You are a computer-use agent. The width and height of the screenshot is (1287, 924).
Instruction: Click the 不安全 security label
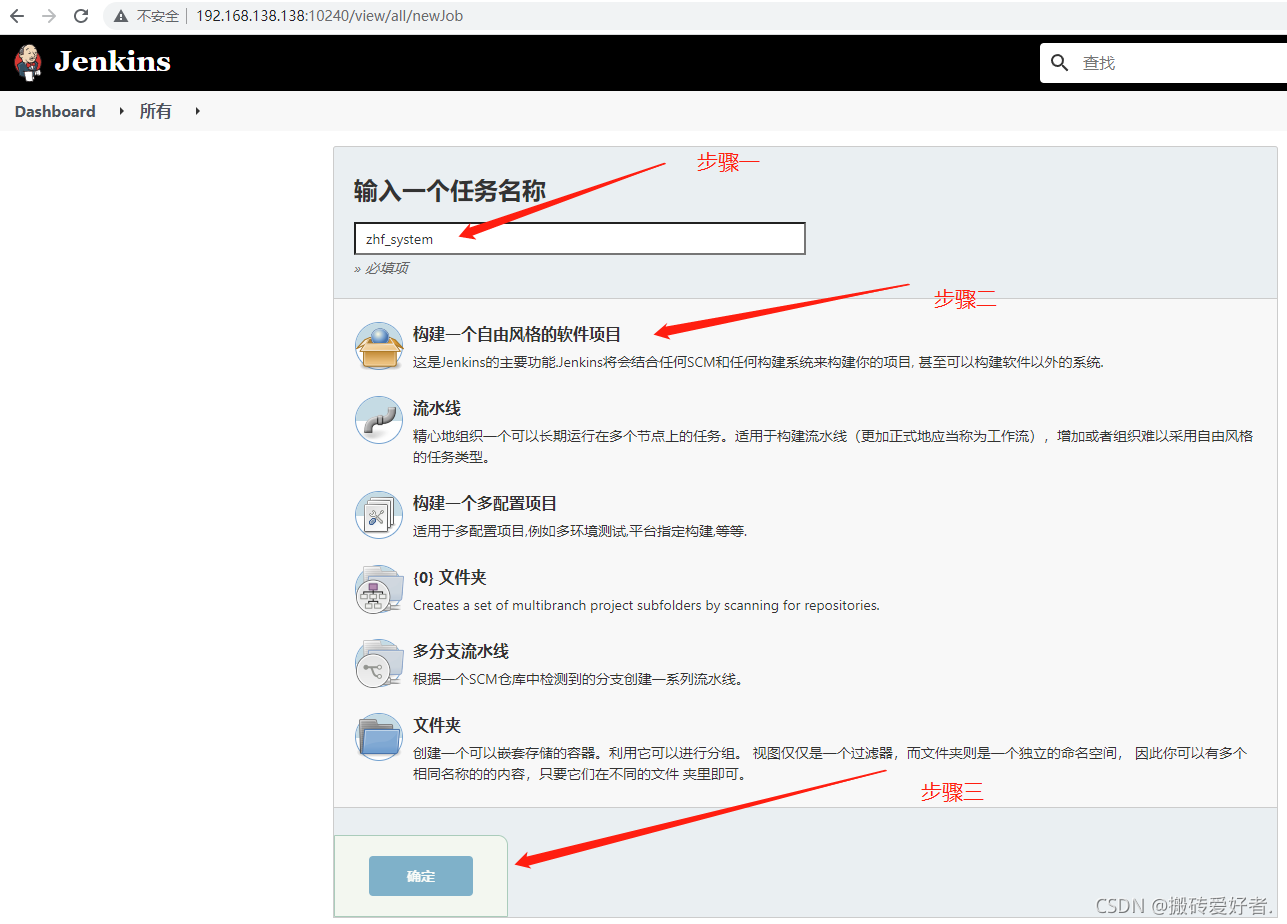pyautogui.click(x=158, y=16)
